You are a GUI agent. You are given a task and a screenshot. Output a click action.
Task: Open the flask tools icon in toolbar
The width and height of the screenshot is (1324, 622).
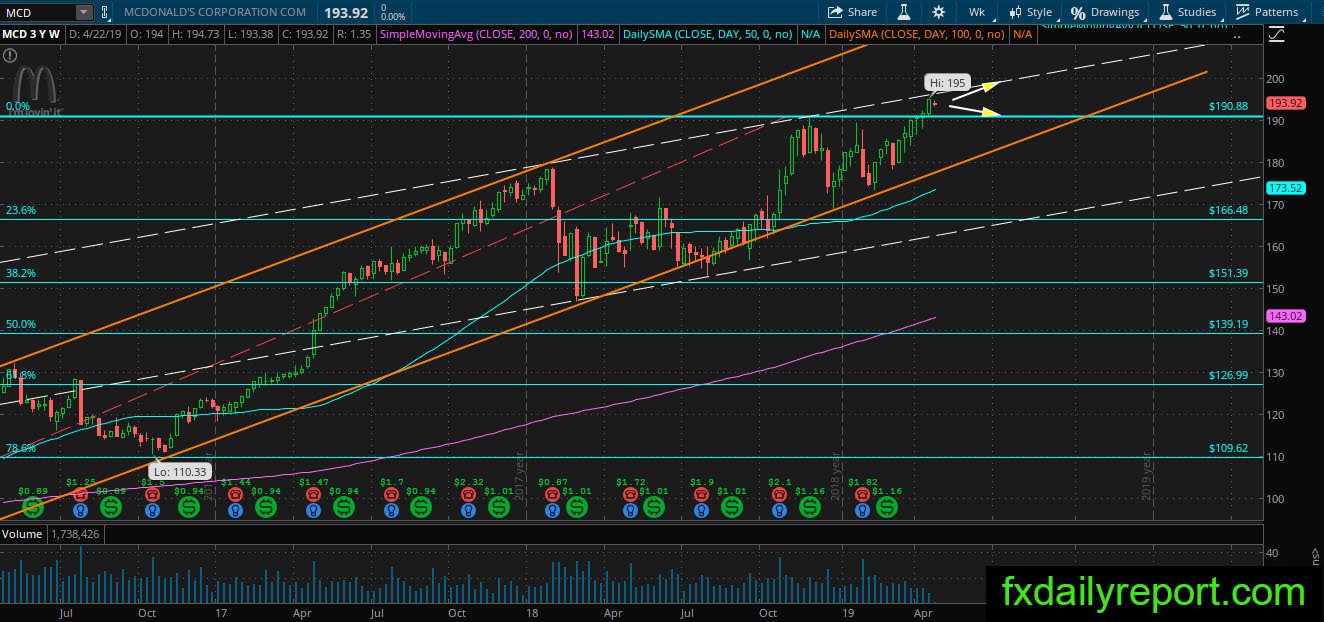904,12
